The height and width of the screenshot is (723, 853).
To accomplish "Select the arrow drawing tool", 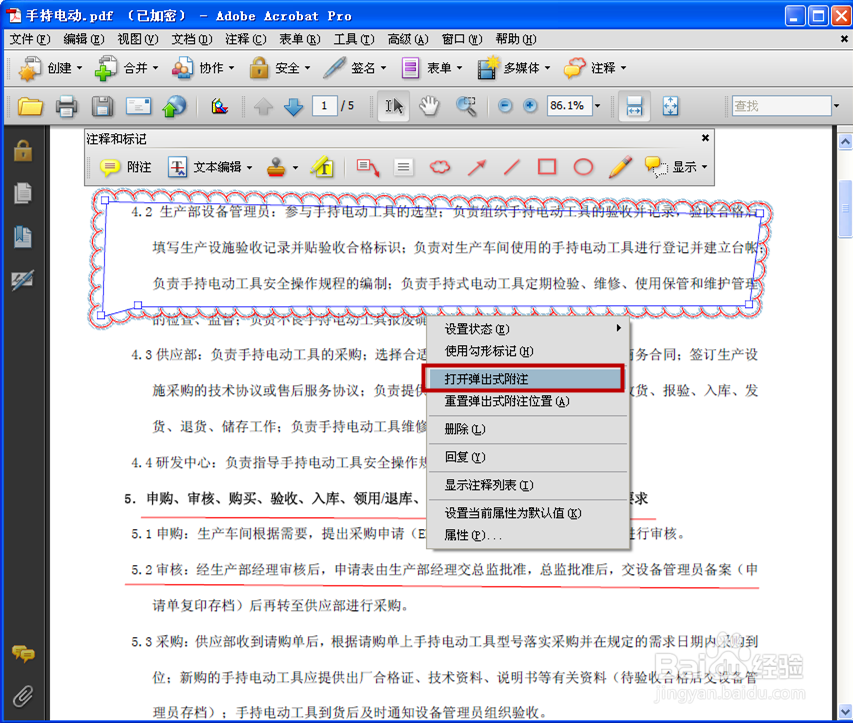I will (476, 167).
